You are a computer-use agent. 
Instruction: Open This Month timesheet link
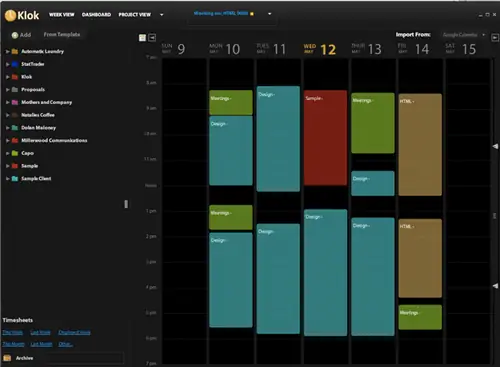click(x=13, y=344)
